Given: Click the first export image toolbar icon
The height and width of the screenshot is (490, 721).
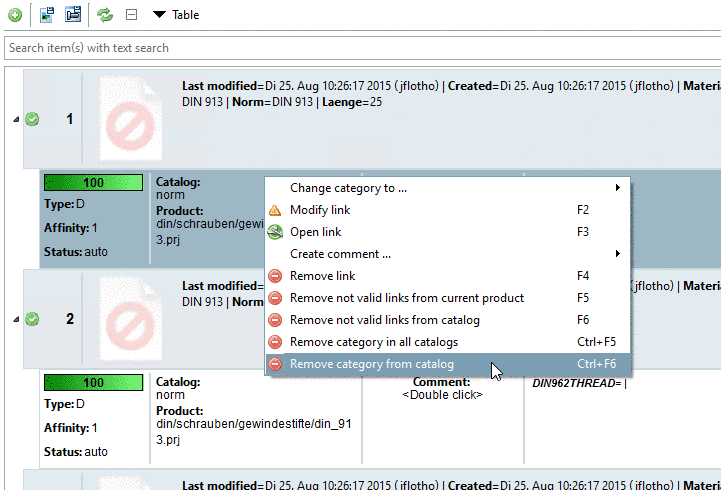Looking at the screenshot, I should tap(46, 15).
